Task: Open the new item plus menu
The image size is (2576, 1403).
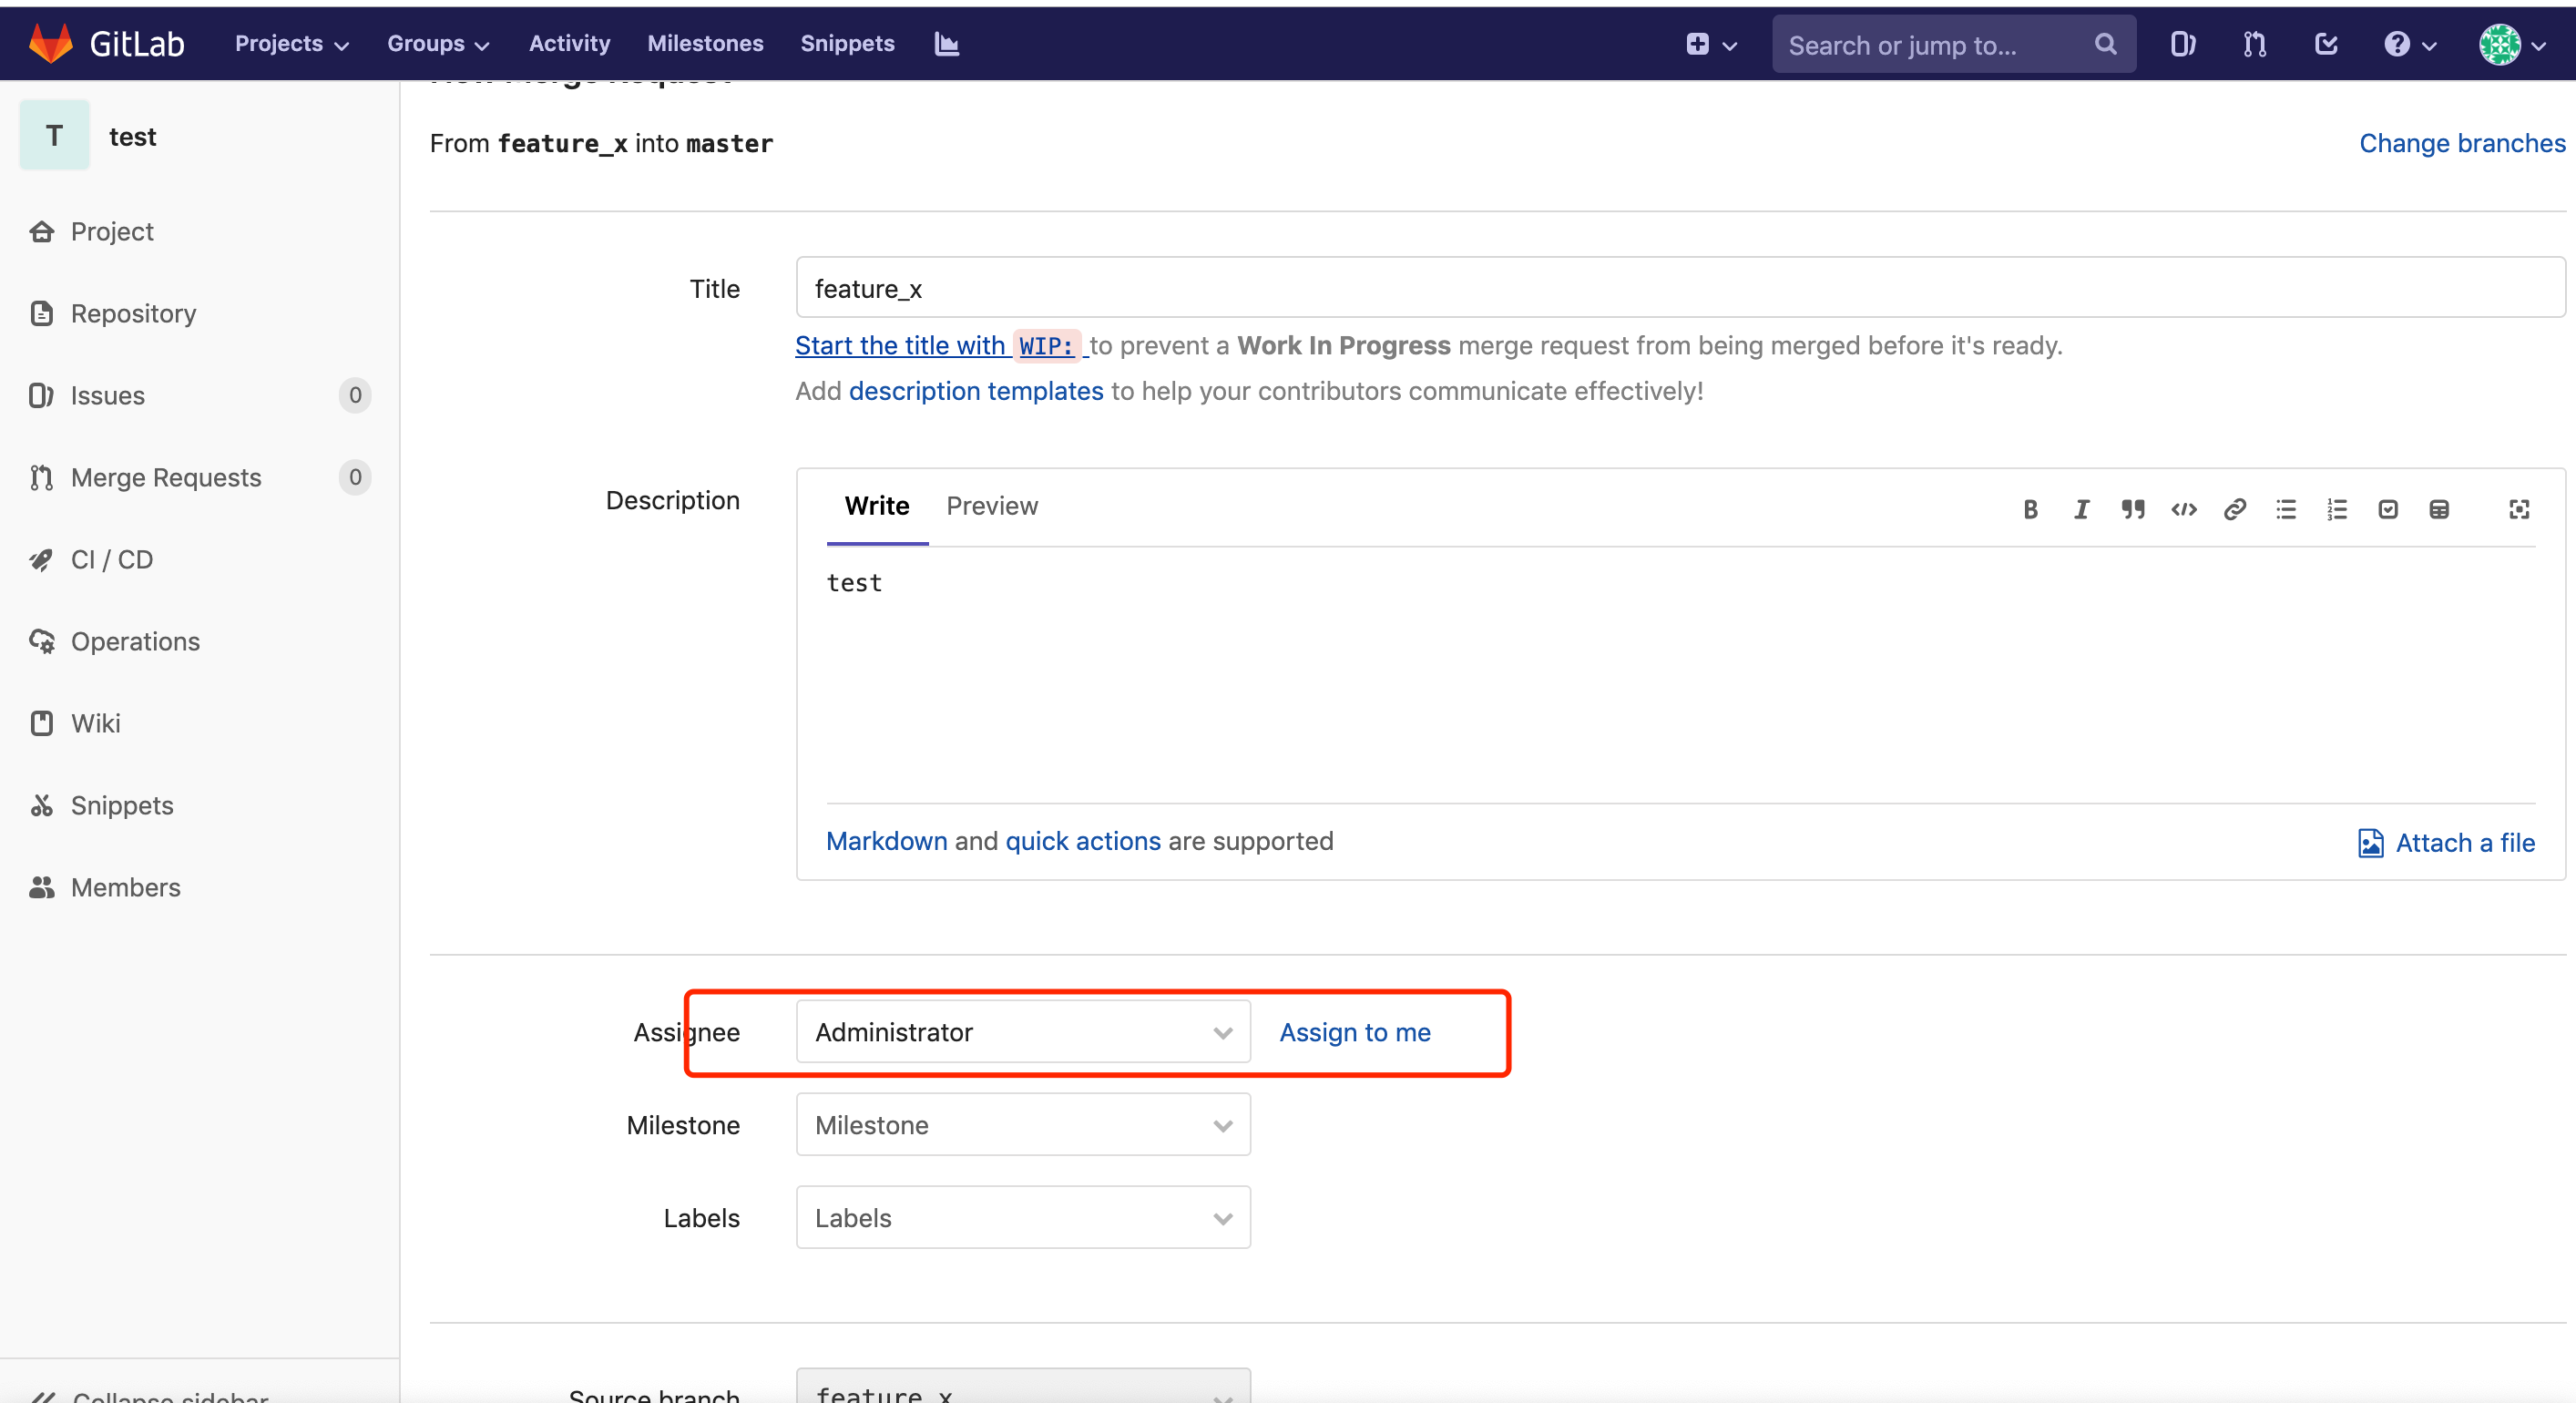Action: click(x=1711, y=44)
